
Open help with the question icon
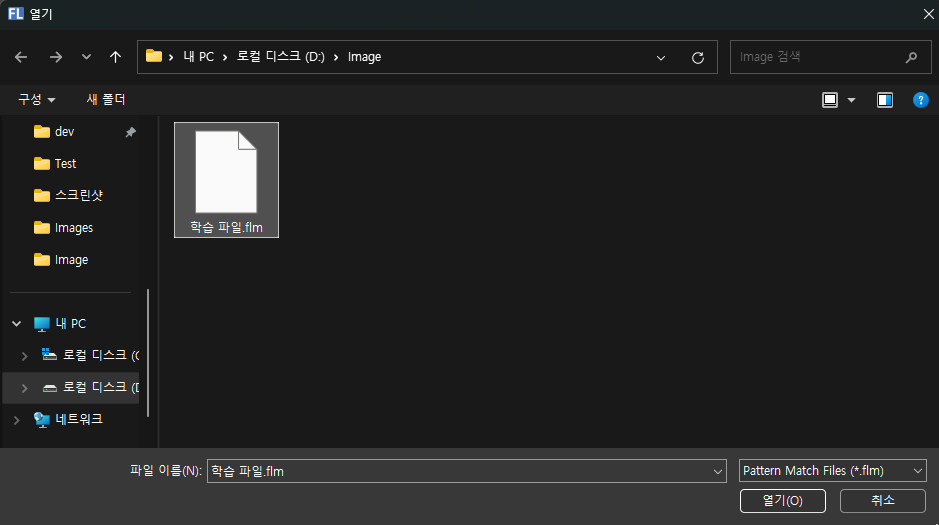point(920,100)
